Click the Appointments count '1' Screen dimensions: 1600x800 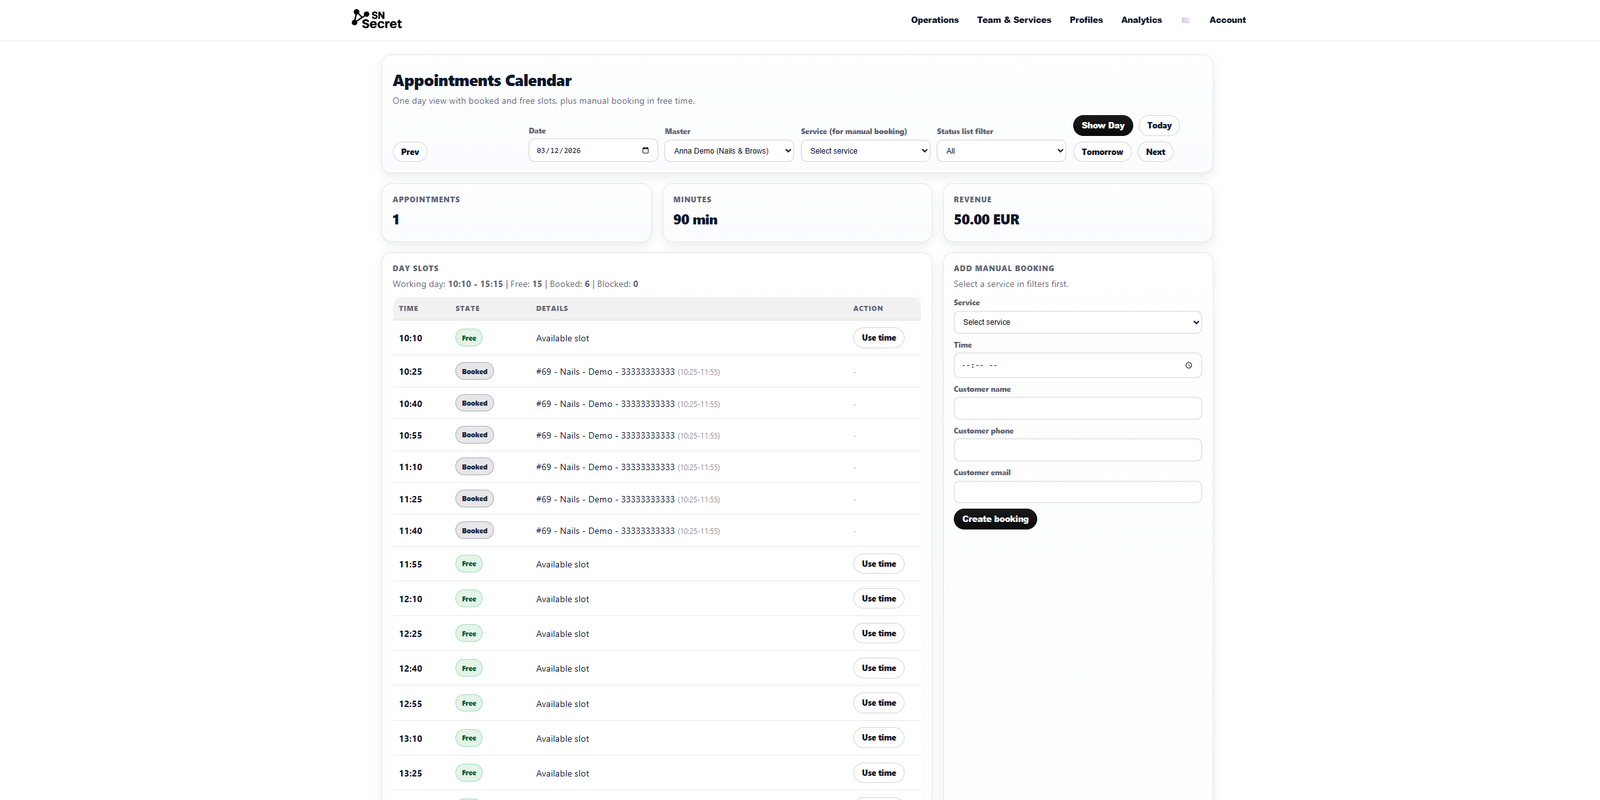pyautogui.click(x=396, y=220)
